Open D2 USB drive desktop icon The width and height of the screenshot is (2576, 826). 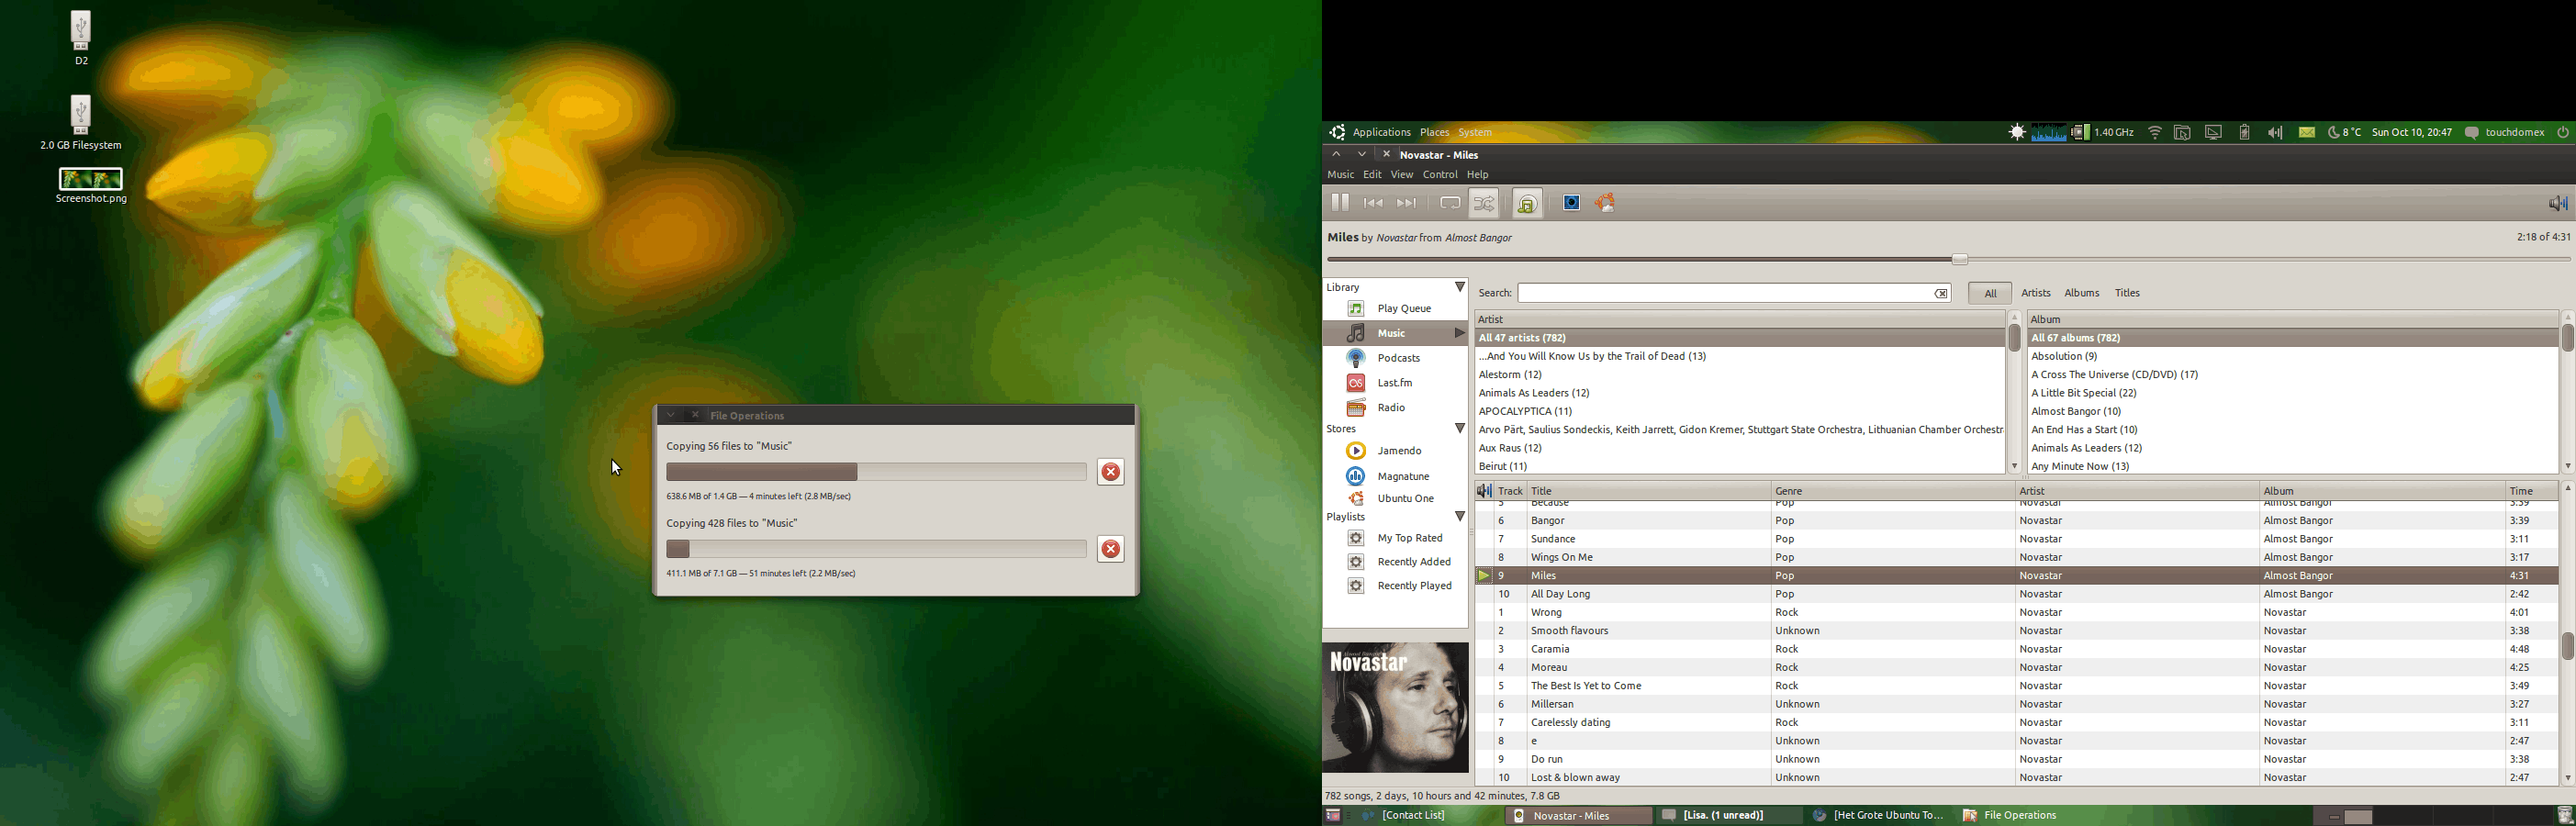click(x=81, y=38)
